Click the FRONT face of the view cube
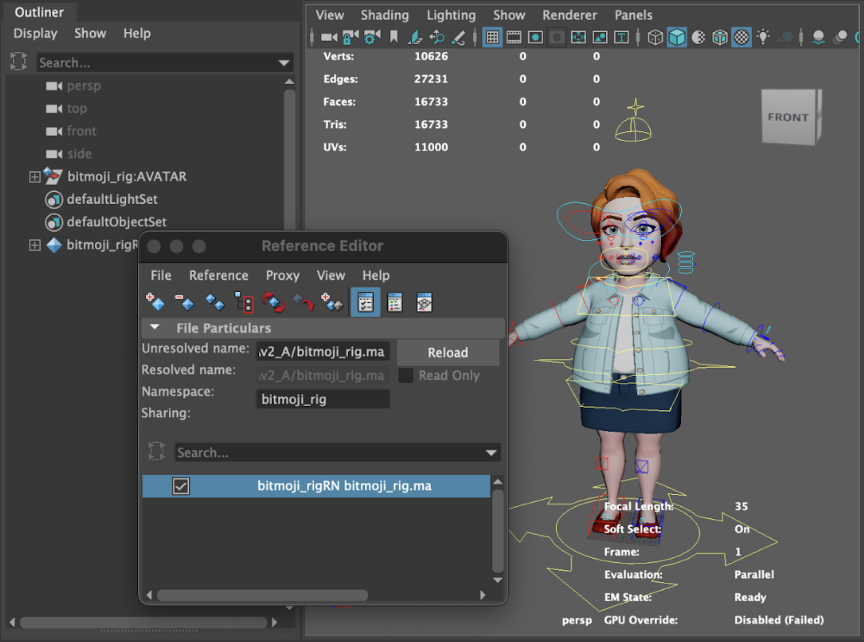This screenshot has width=864, height=642. 787,118
